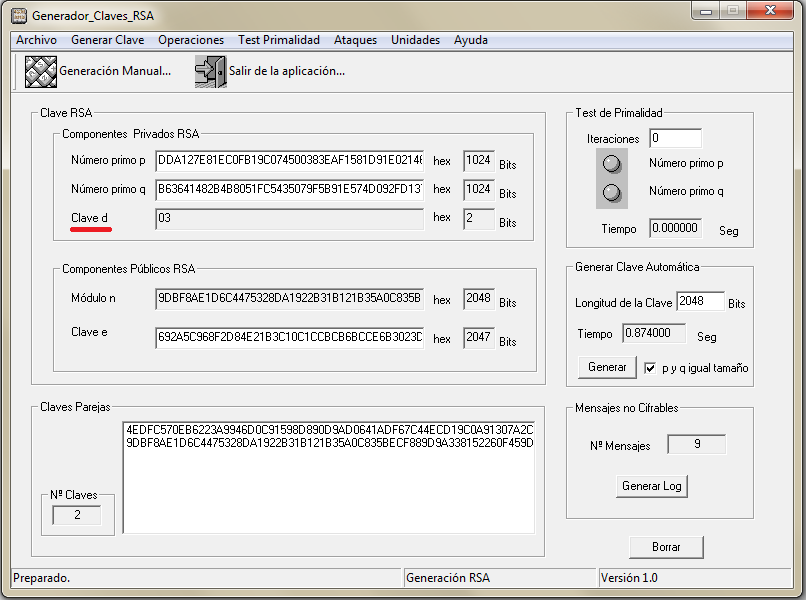
Task: Click the Generación Manual keypad icon
Action: (x=41, y=72)
